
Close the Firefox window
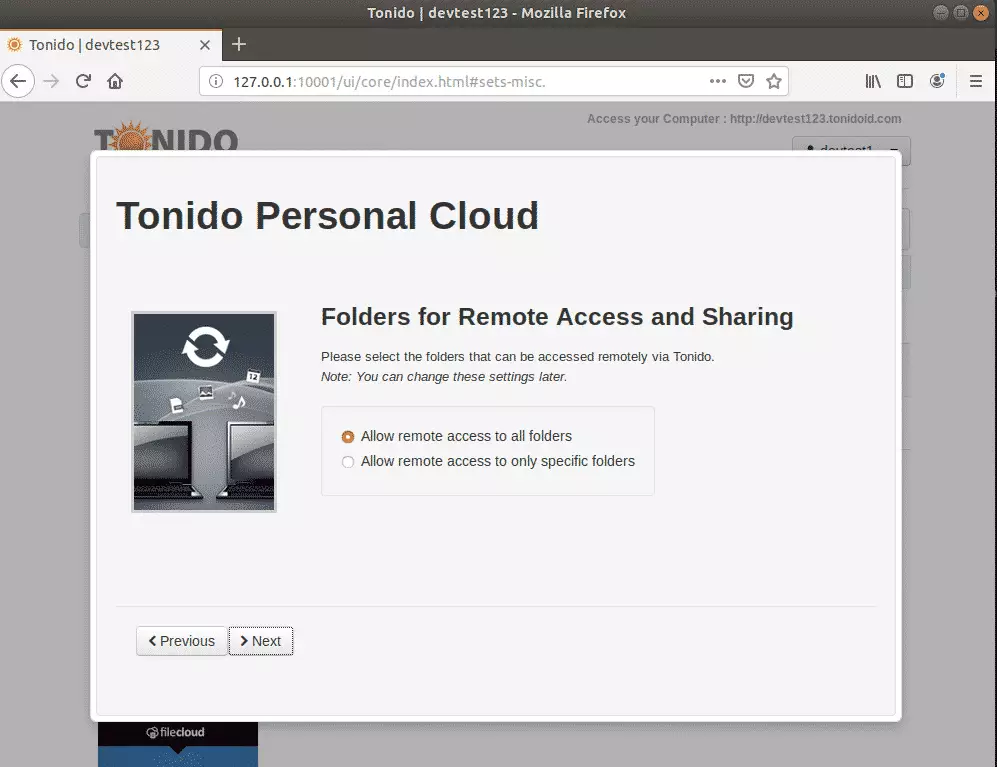[981, 13]
